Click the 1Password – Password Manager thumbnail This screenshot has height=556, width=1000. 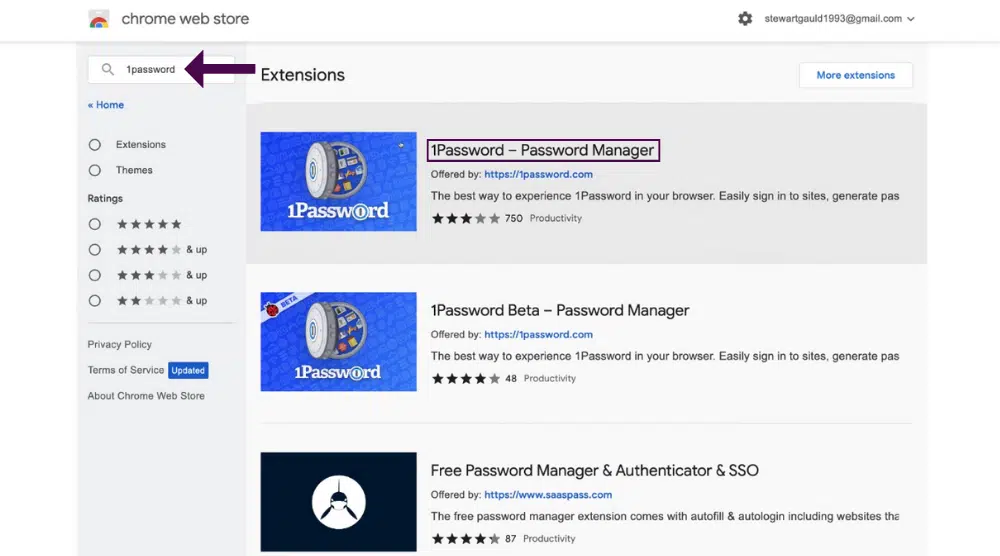click(338, 181)
